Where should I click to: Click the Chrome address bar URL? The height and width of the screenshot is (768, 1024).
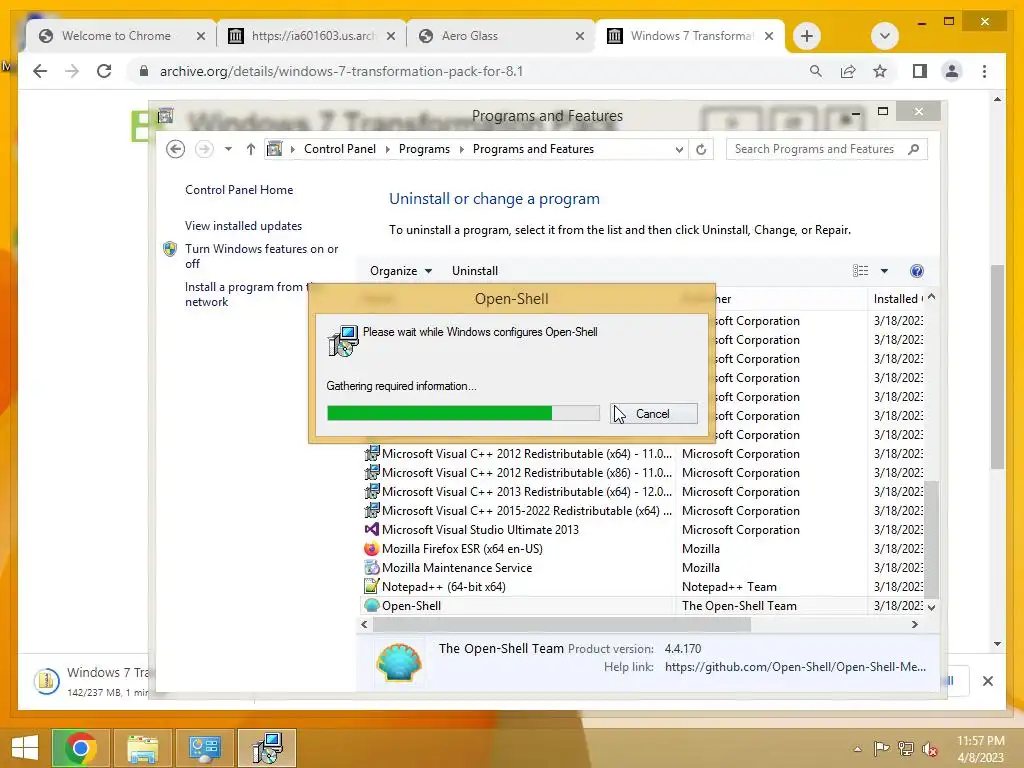tap(341, 72)
